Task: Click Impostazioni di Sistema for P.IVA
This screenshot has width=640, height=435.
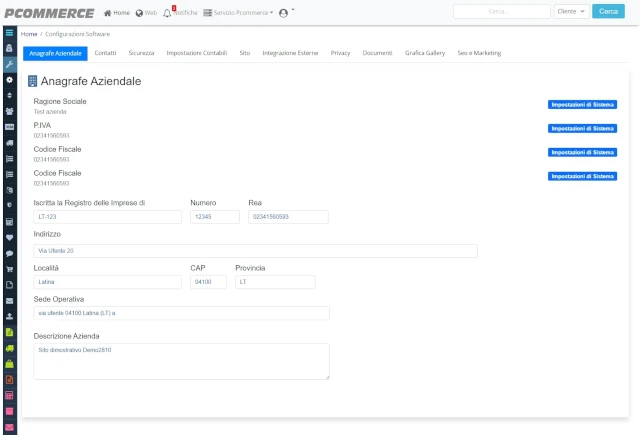Action: coord(582,129)
